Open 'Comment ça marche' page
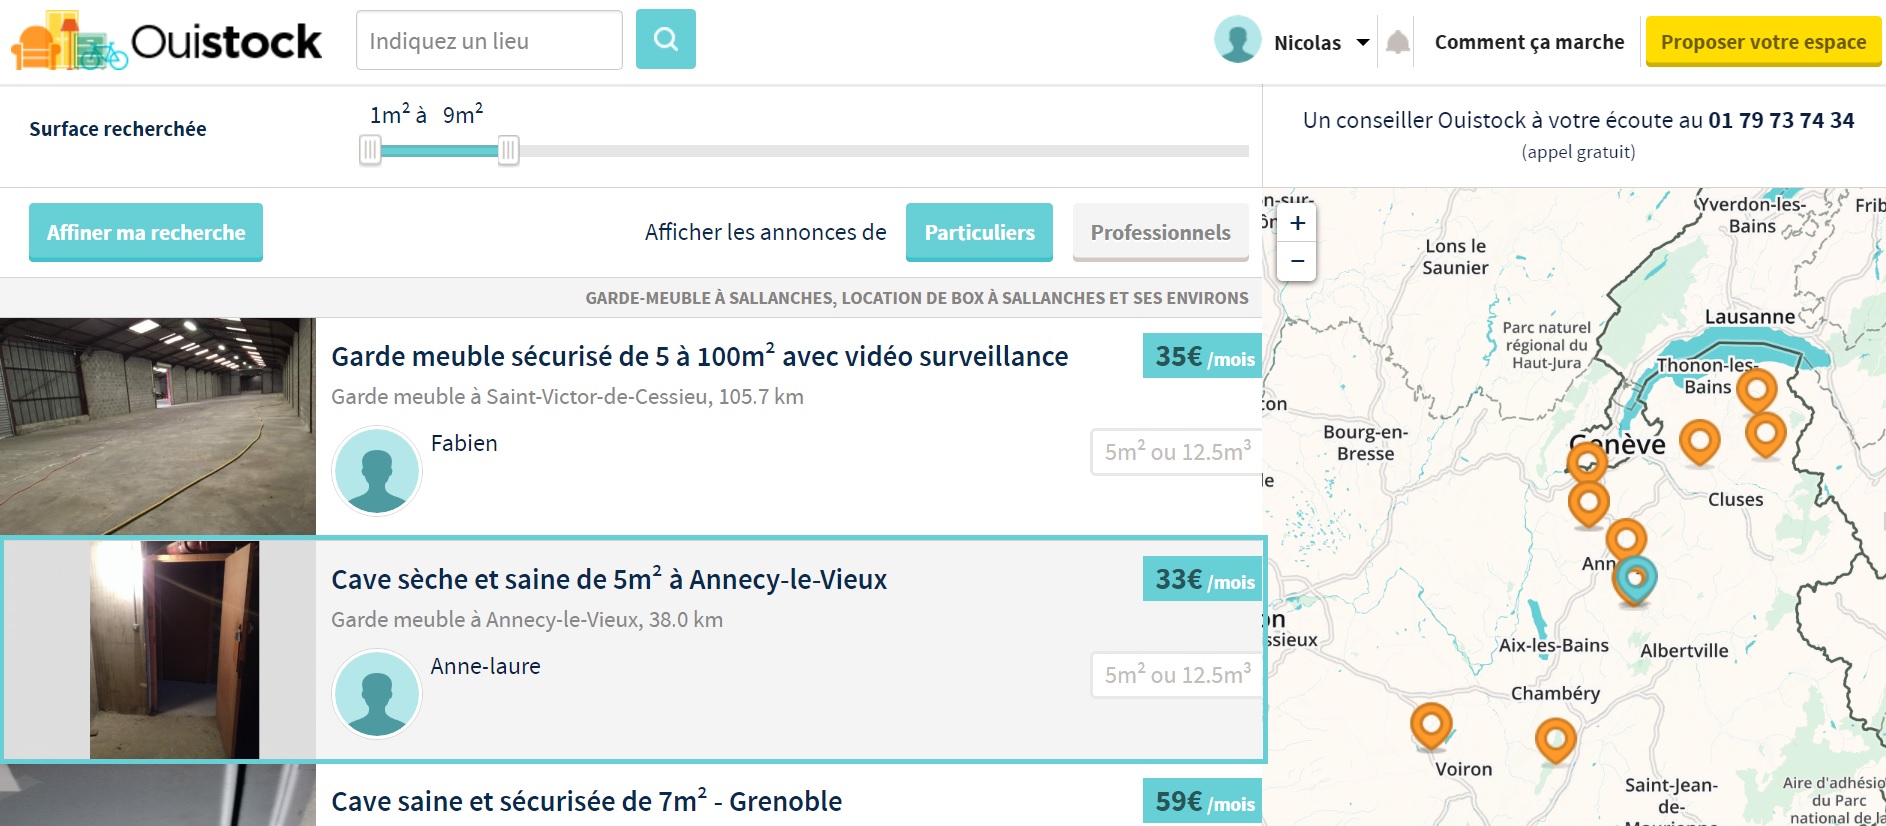Viewport: 1886px width, 826px height. click(1529, 42)
